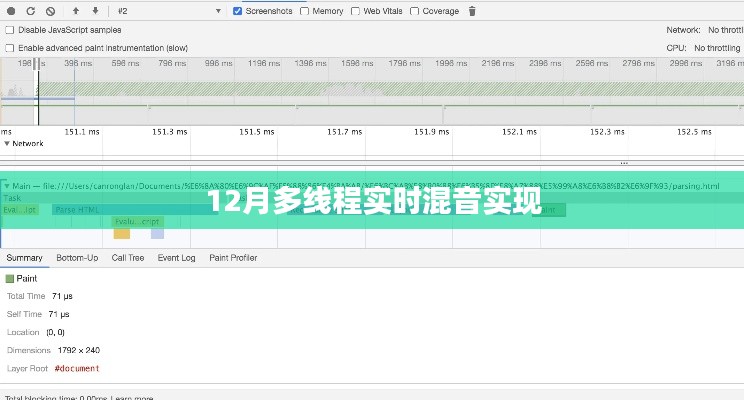Expand the Network track

click(6, 143)
